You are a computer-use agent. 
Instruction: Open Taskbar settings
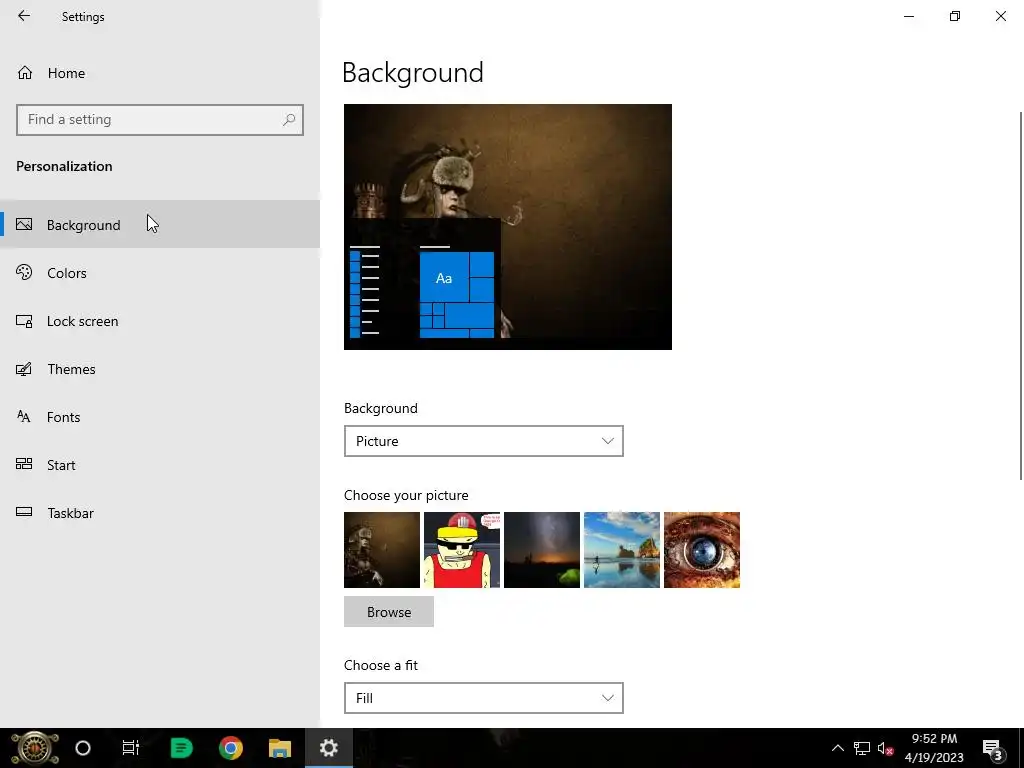pos(160,513)
